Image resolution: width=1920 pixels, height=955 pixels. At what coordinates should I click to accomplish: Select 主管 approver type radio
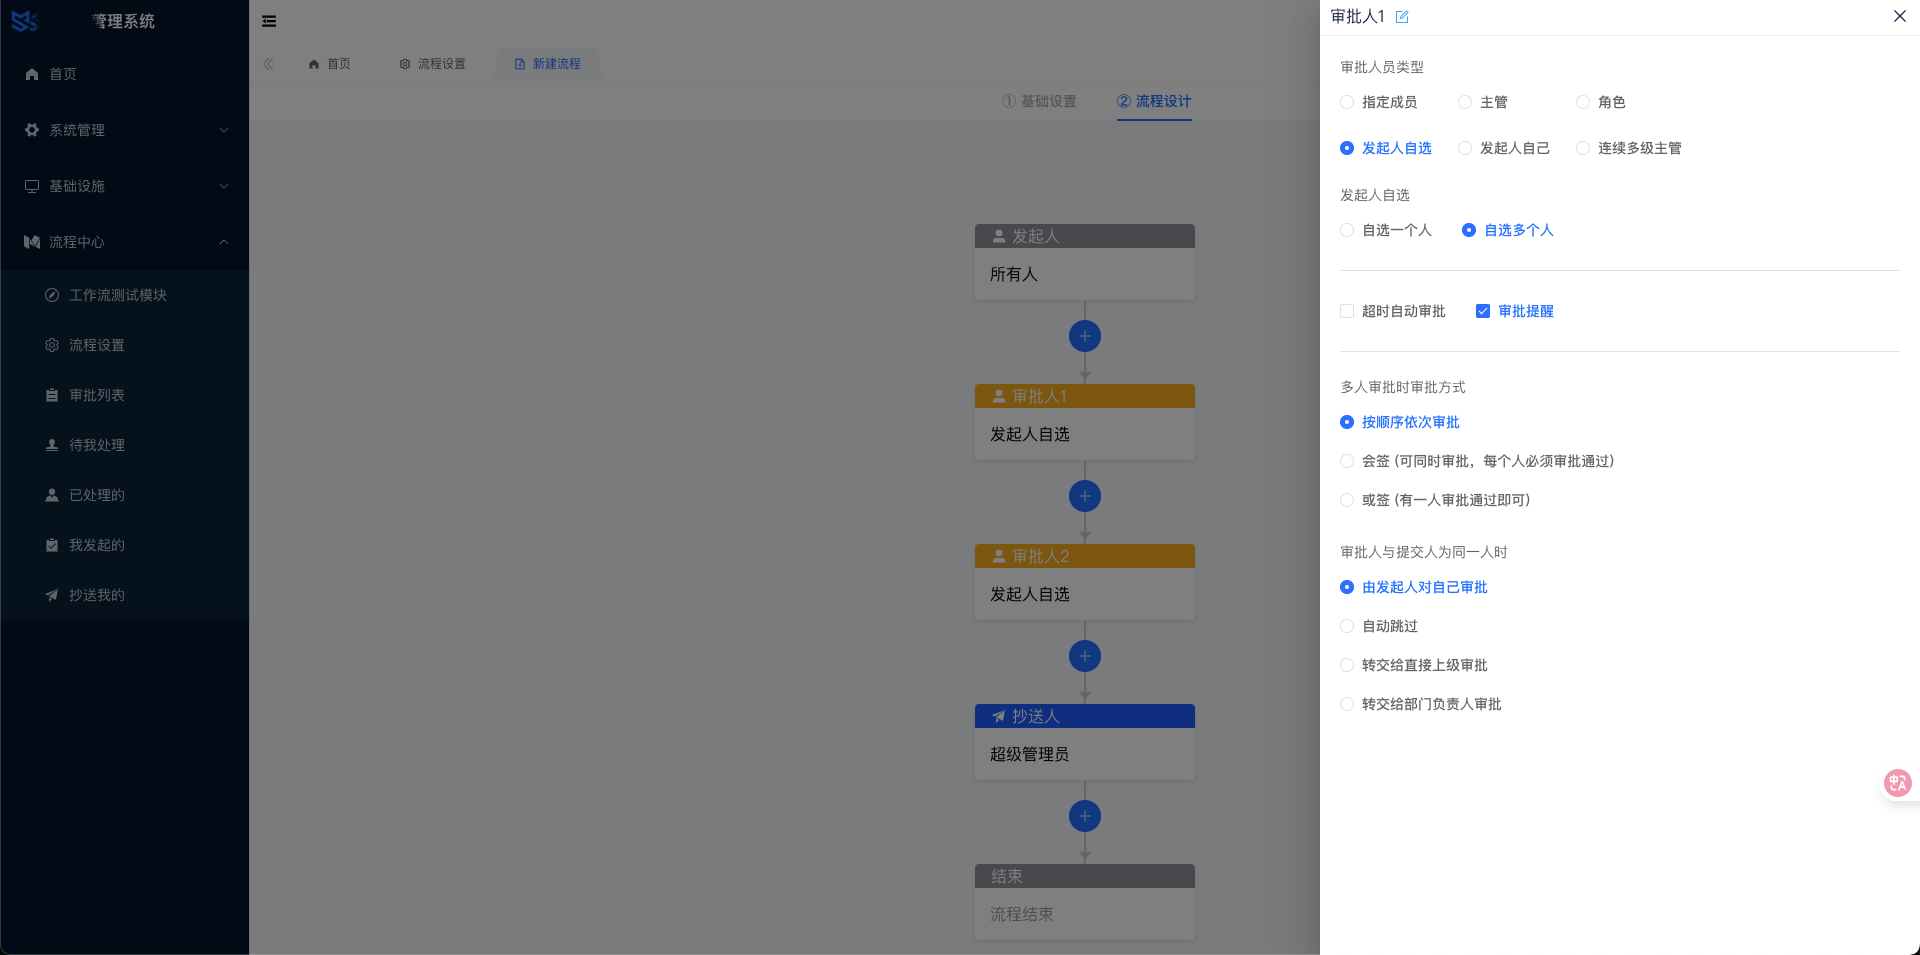click(1465, 102)
